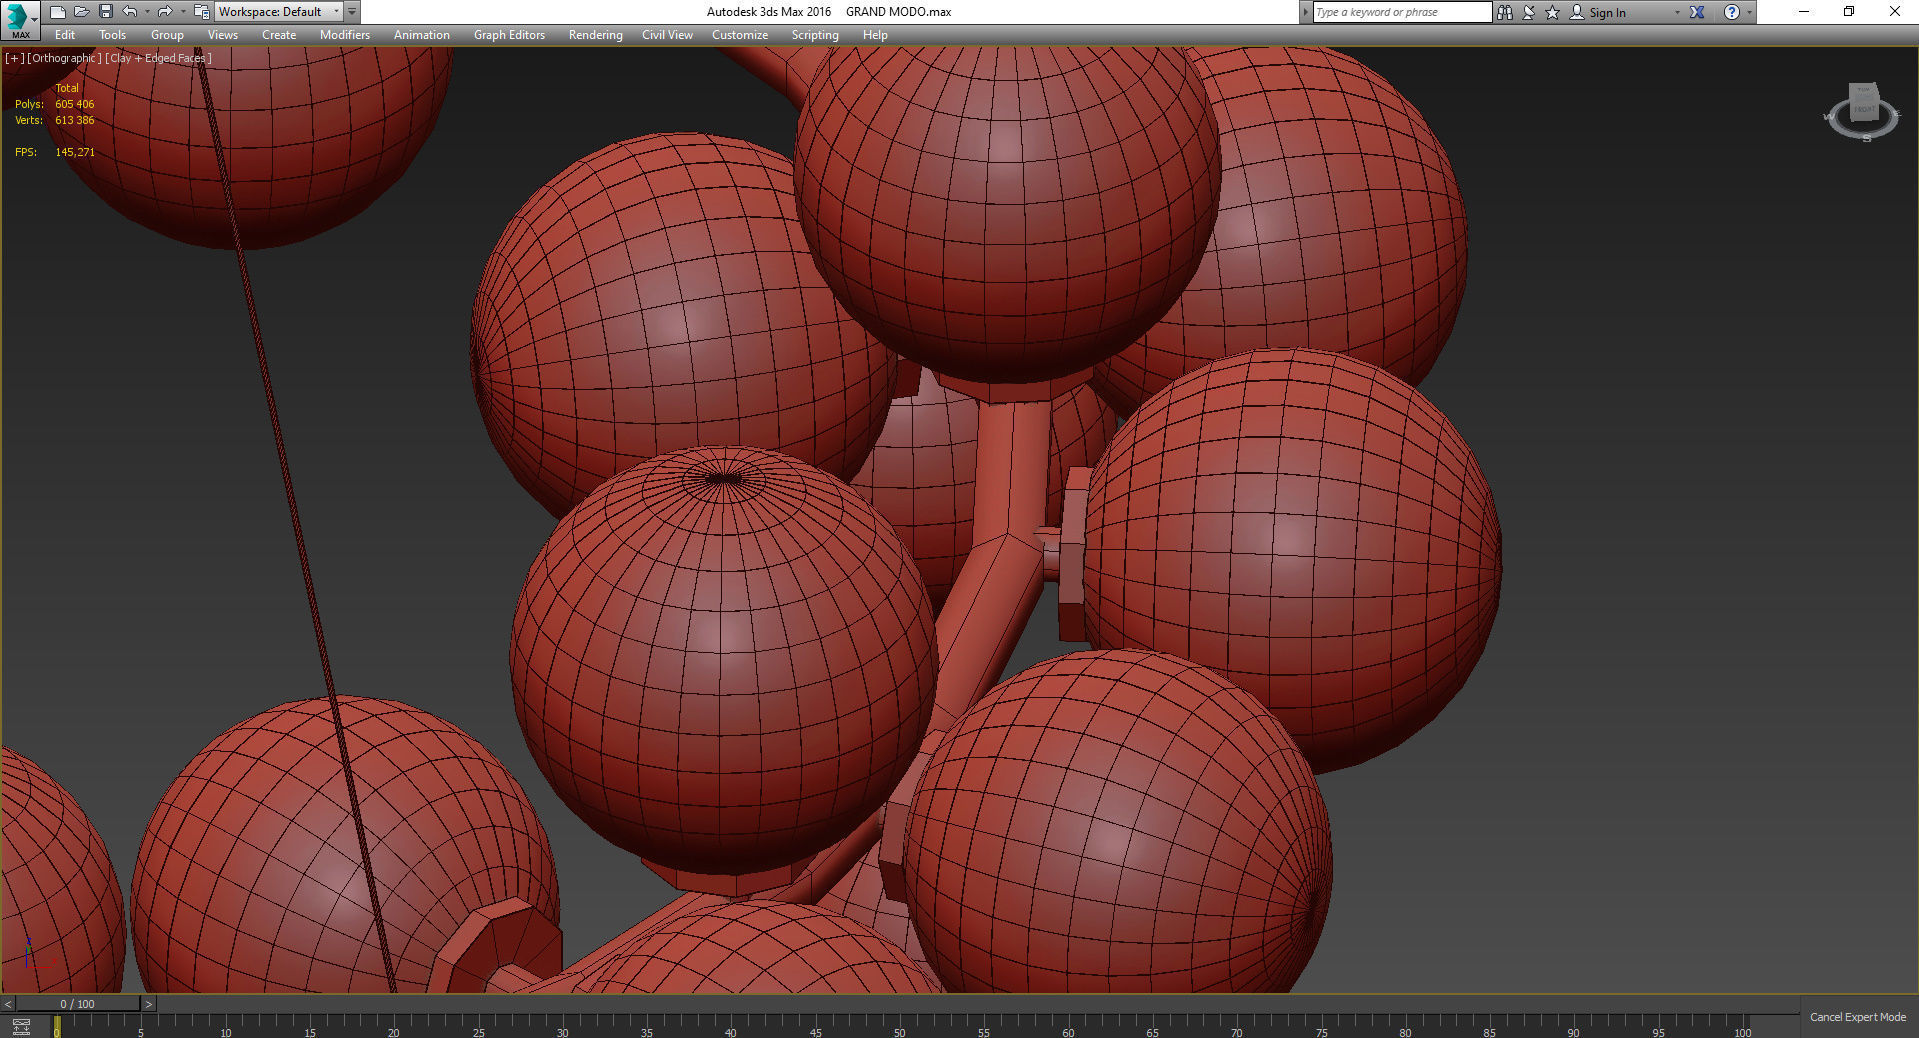1919x1038 pixels.
Task: Expand the Quick Access Toolbar customize arrow
Action: pyautogui.click(x=352, y=12)
